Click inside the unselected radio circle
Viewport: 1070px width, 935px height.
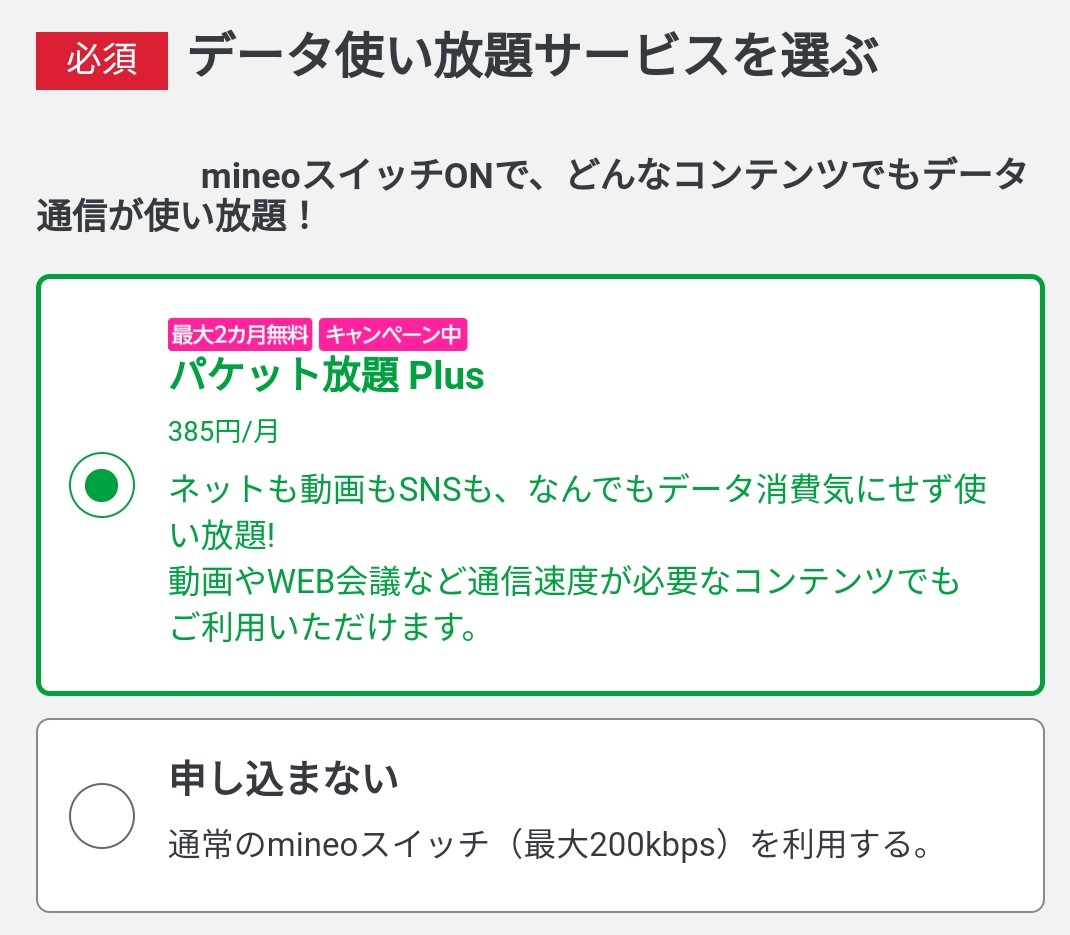click(102, 815)
